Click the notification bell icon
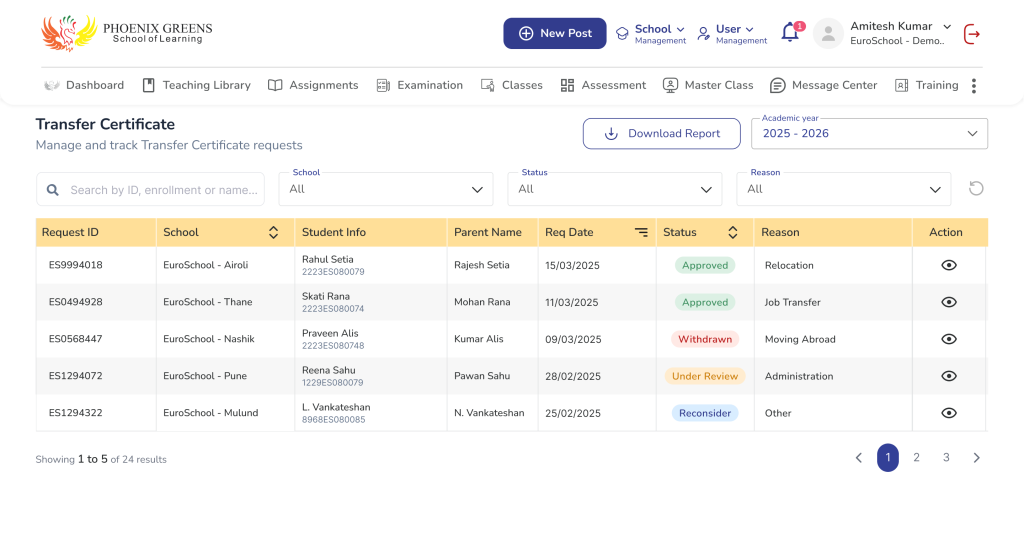The height and width of the screenshot is (543, 1024). click(790, 33)
